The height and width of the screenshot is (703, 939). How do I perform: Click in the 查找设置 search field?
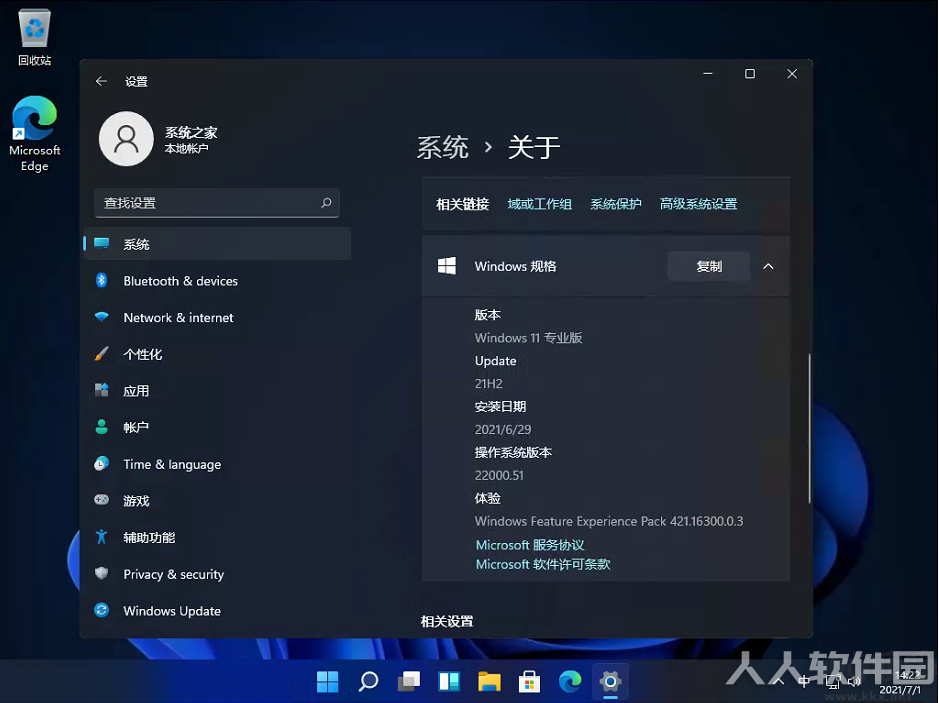217,203
